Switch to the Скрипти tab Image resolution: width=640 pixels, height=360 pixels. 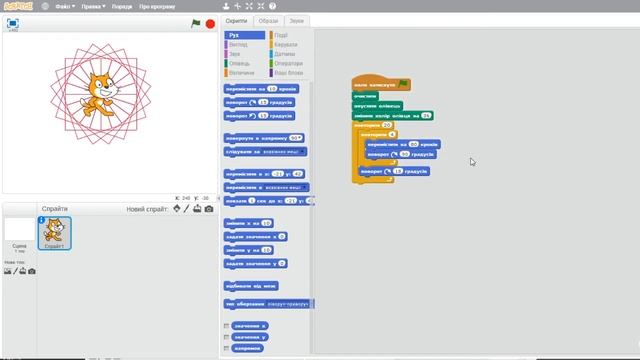tap(236, 21)
